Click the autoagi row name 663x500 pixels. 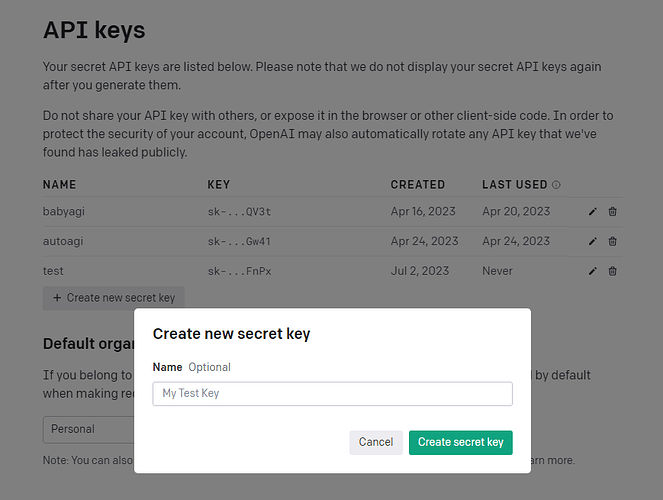point(63,241)
